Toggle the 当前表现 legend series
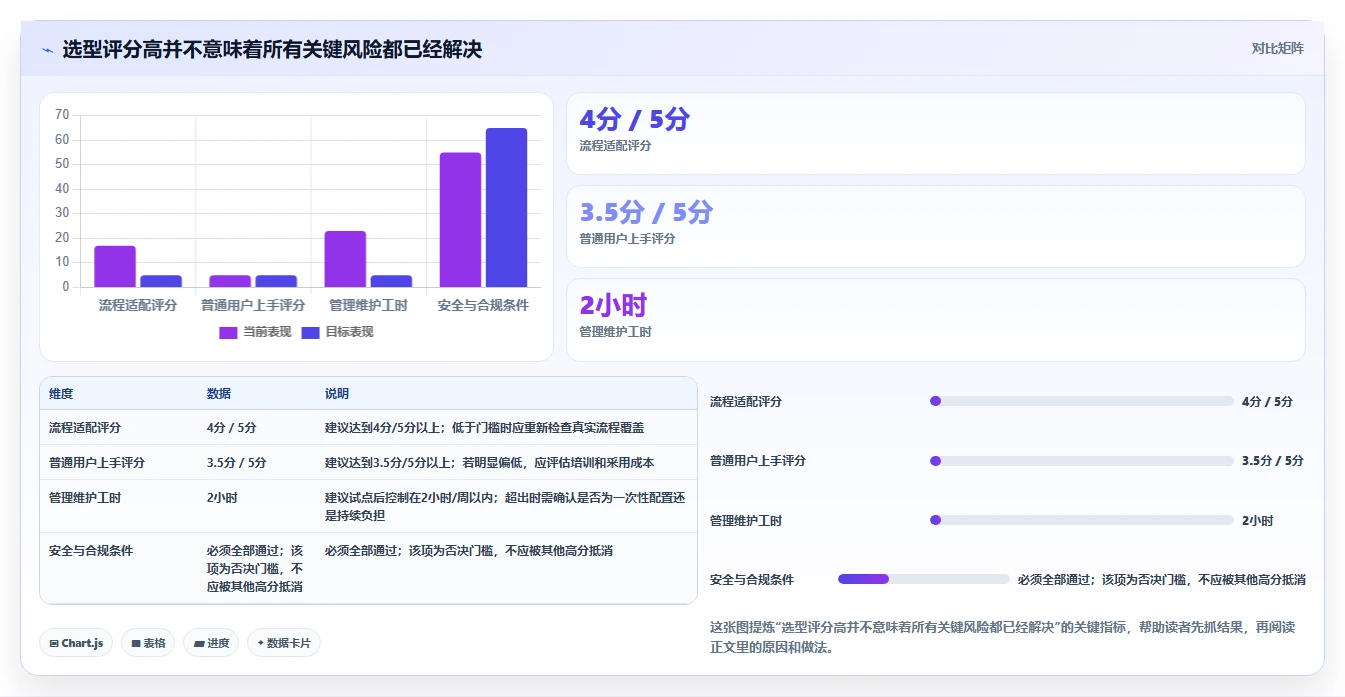The width and height of the screenshot is (1345, 697). (256, 332)
